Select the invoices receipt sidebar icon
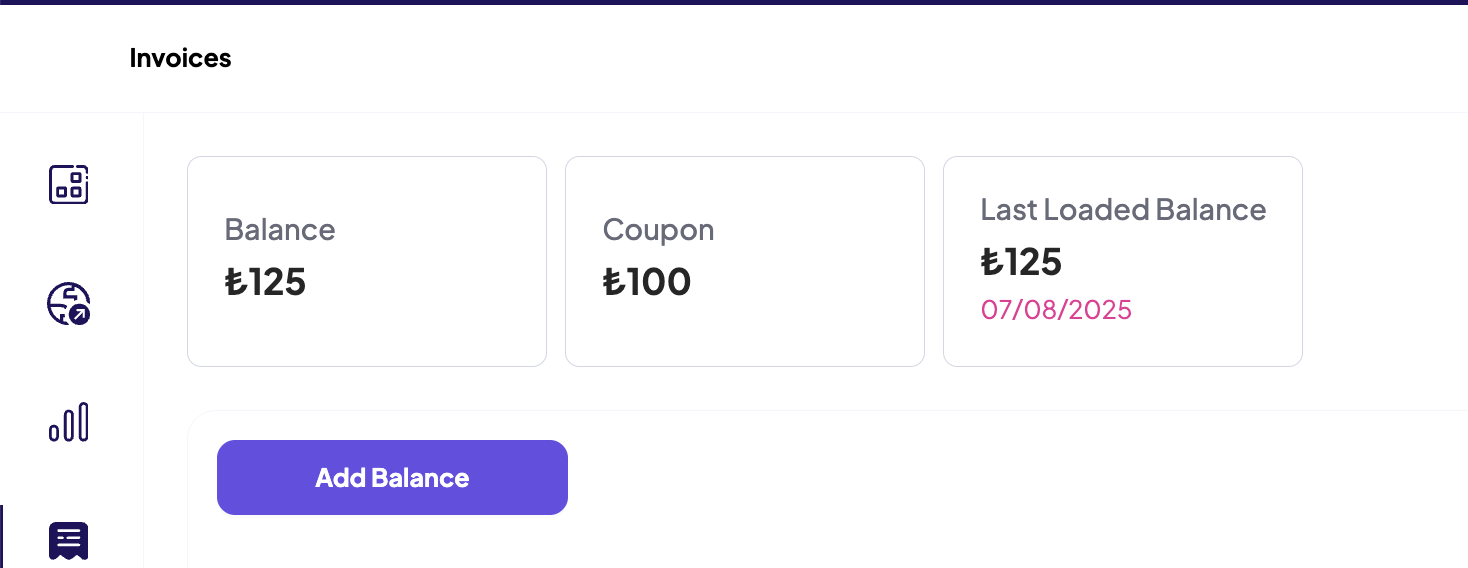 coord(69,541)
